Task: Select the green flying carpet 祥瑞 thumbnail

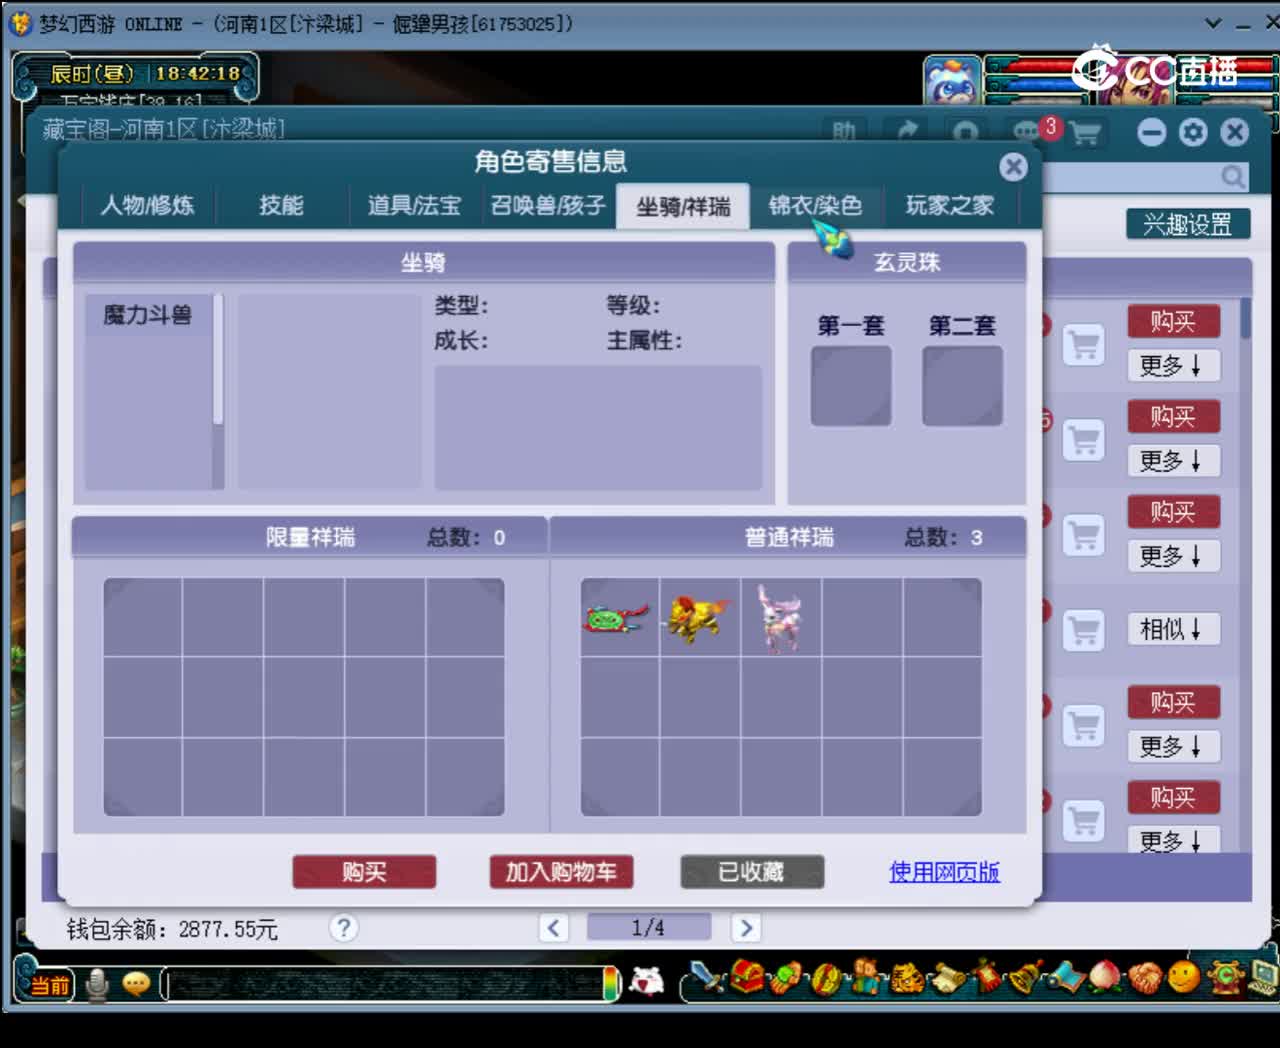Action: coord(617,618)
